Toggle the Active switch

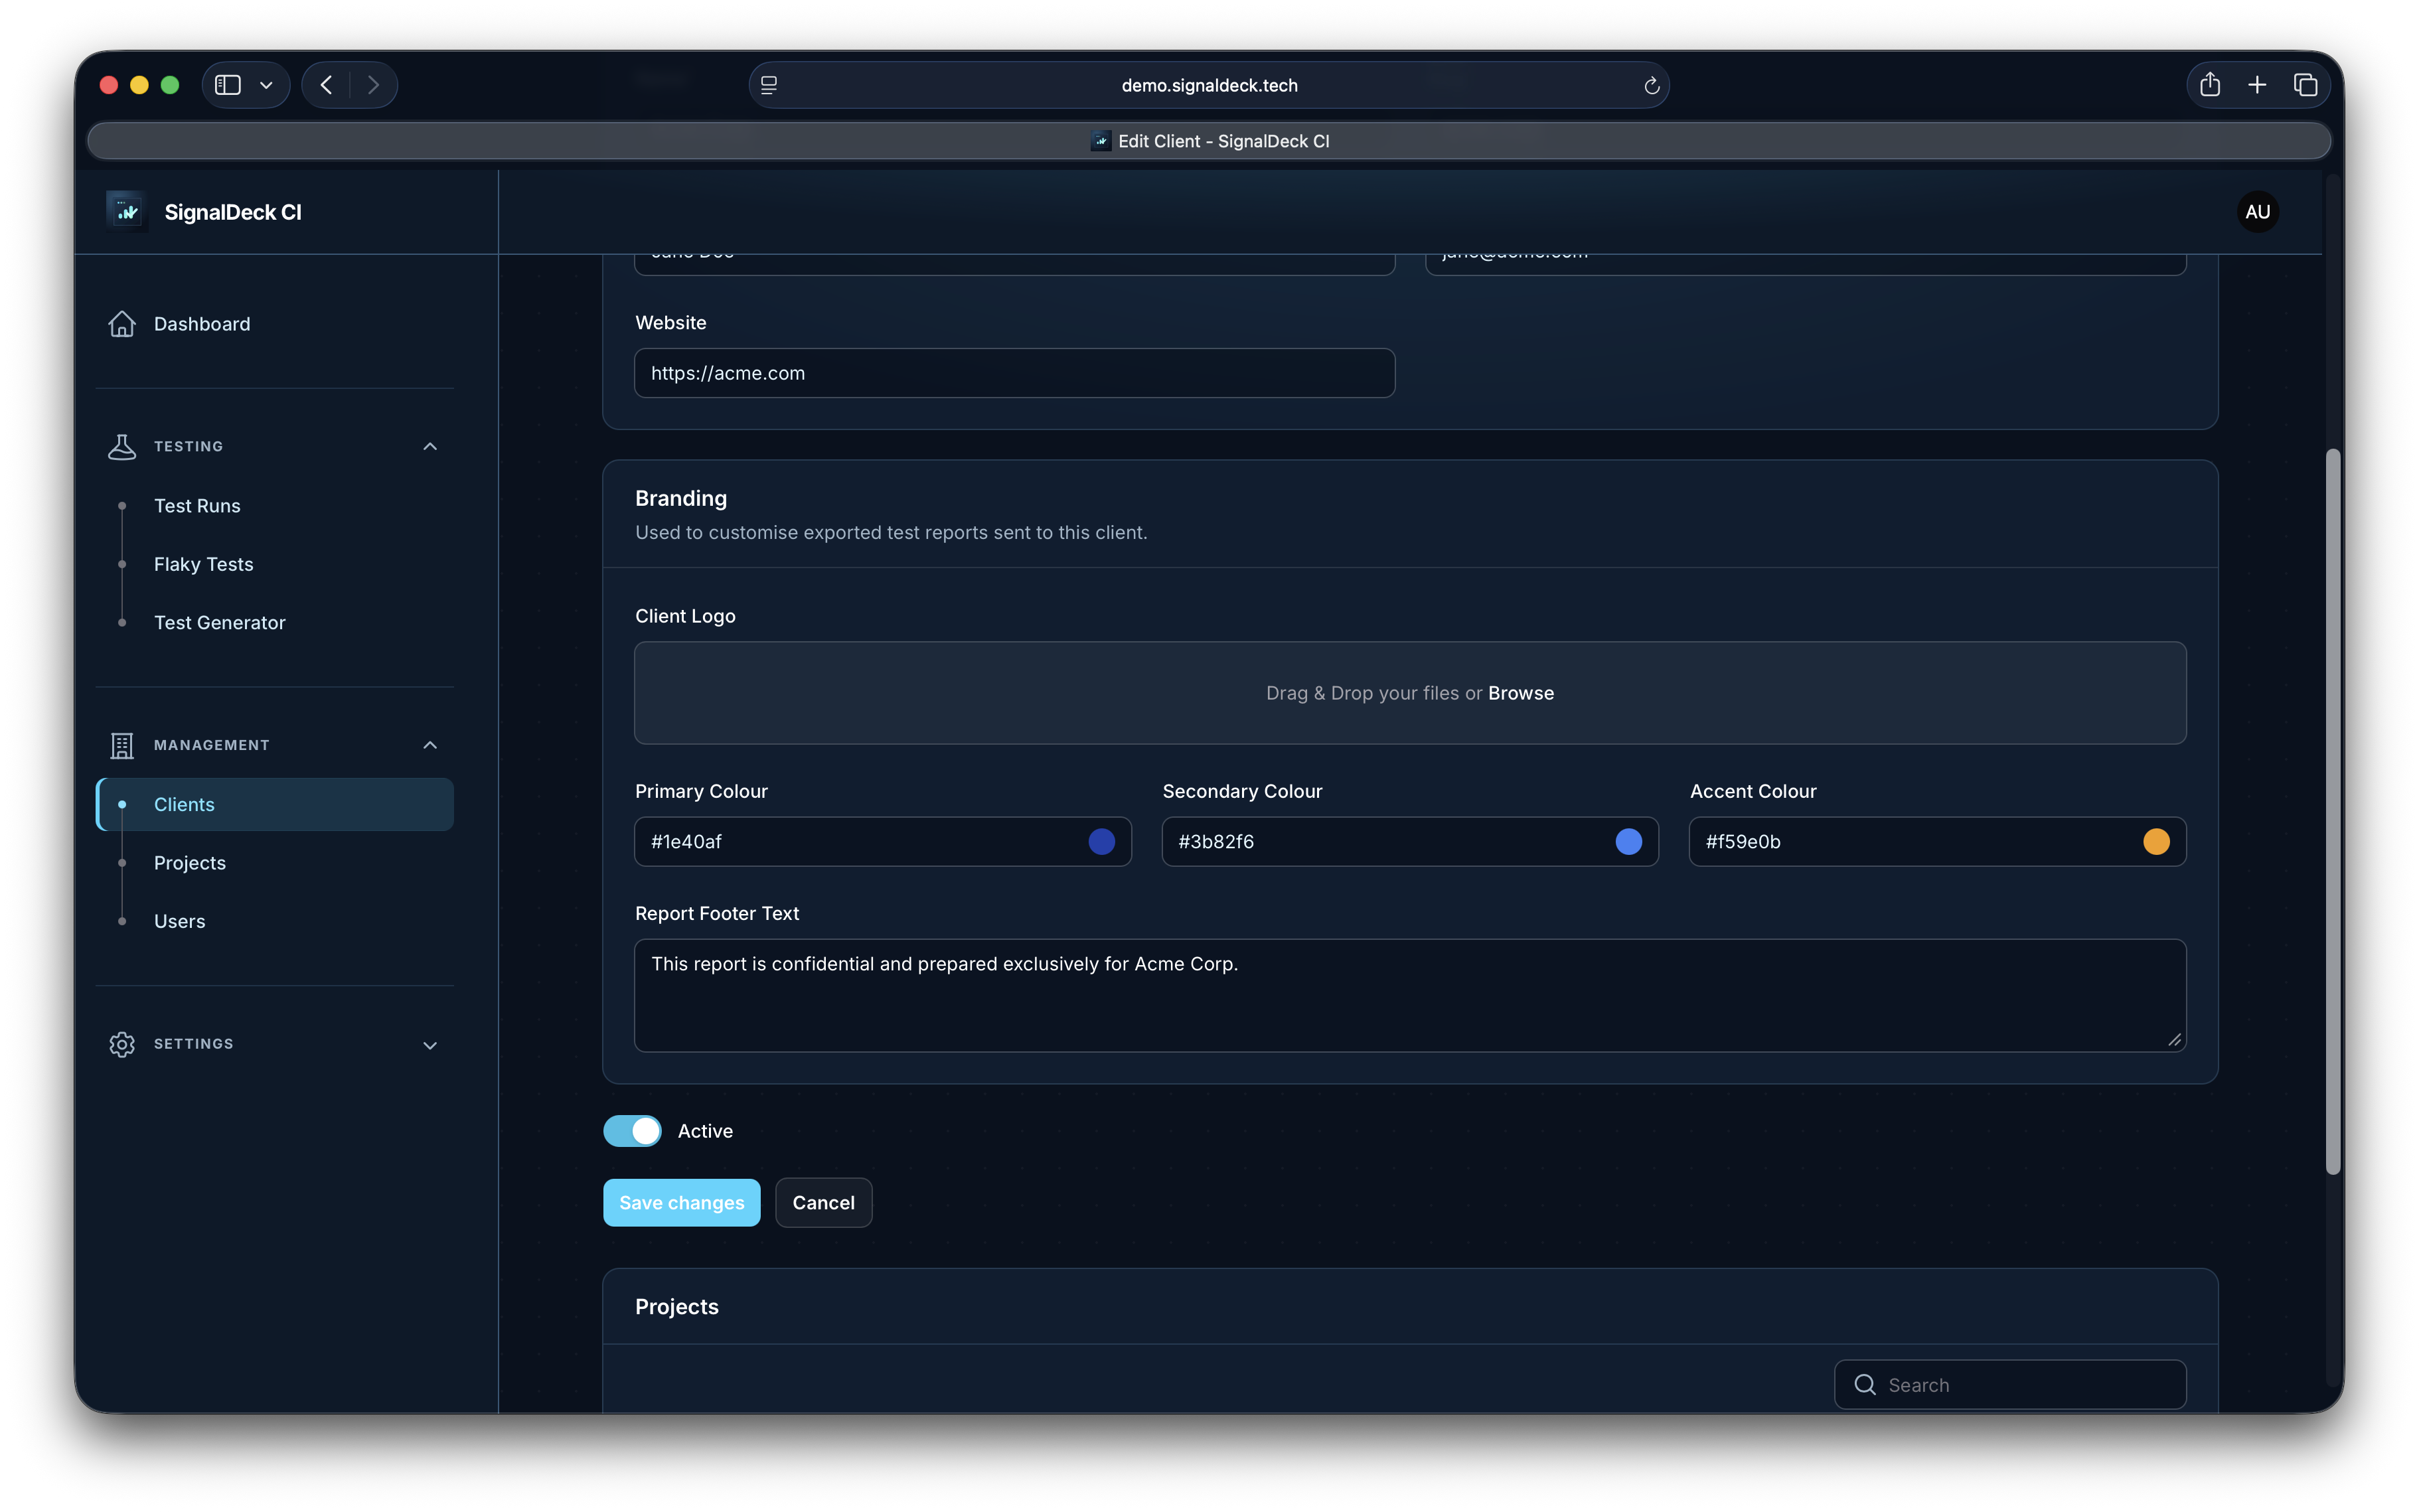coord(632,1131)
